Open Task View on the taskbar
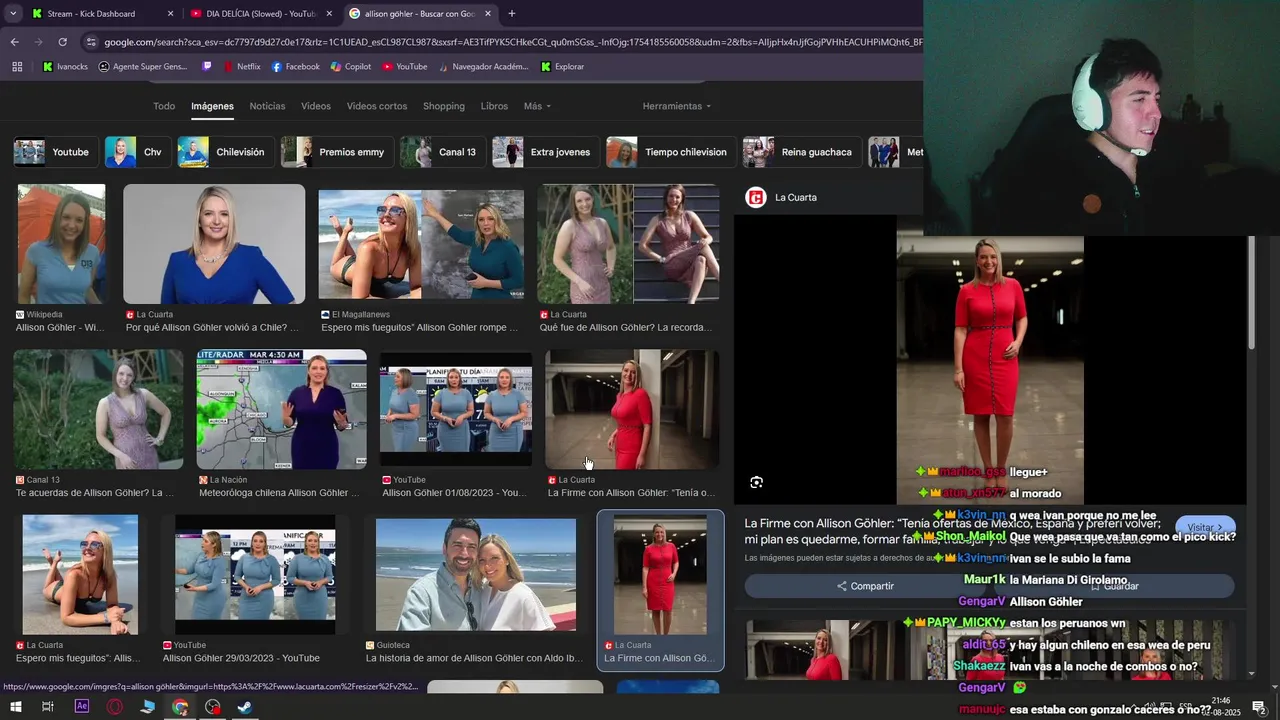The height and width of the screenshot is (720, 1280). (x=47, y=707)
